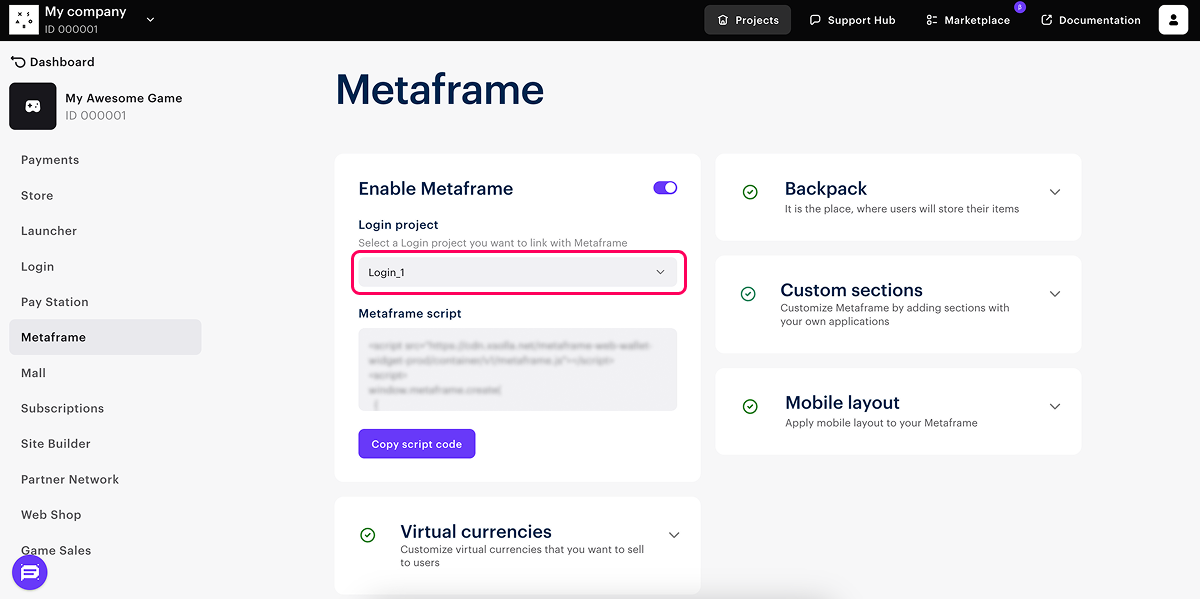Click the Documentation external link icon
Viewport: 1200px width, 599px height.
(x=1047, y=20)
